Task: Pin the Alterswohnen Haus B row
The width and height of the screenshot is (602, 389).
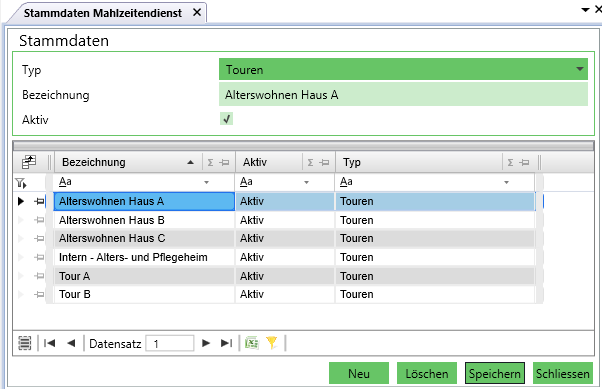Action: tap(39, 220)
